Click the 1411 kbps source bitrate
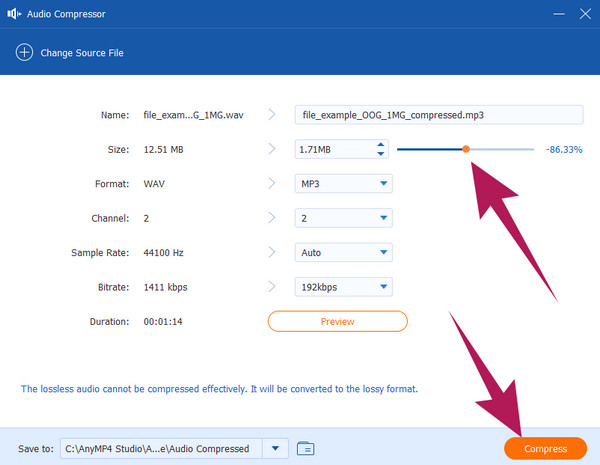This screenshot has height=465, width=600. point(165,287)
